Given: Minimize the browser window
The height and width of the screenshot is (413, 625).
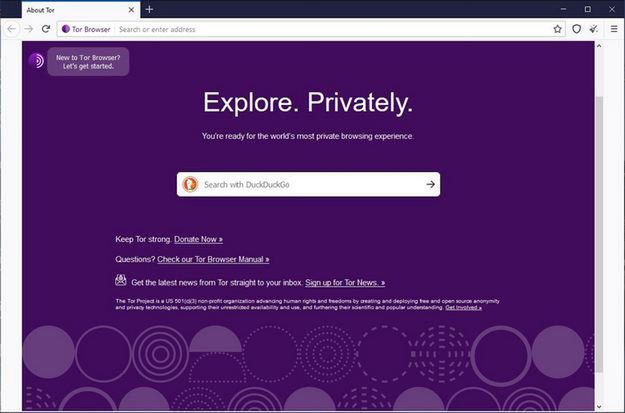Looking at the screenshot, I should coord(563,9).
